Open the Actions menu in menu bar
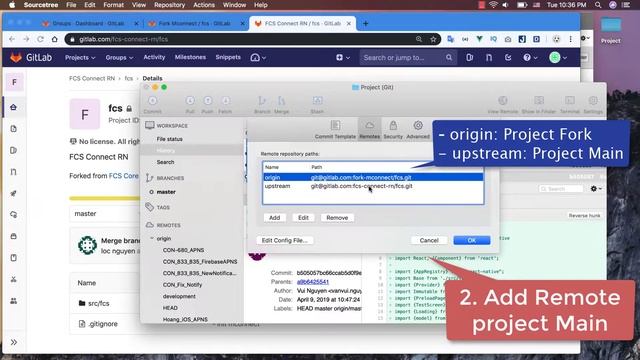The width and height of the screenshot is (640, 360). pos(204,5)
